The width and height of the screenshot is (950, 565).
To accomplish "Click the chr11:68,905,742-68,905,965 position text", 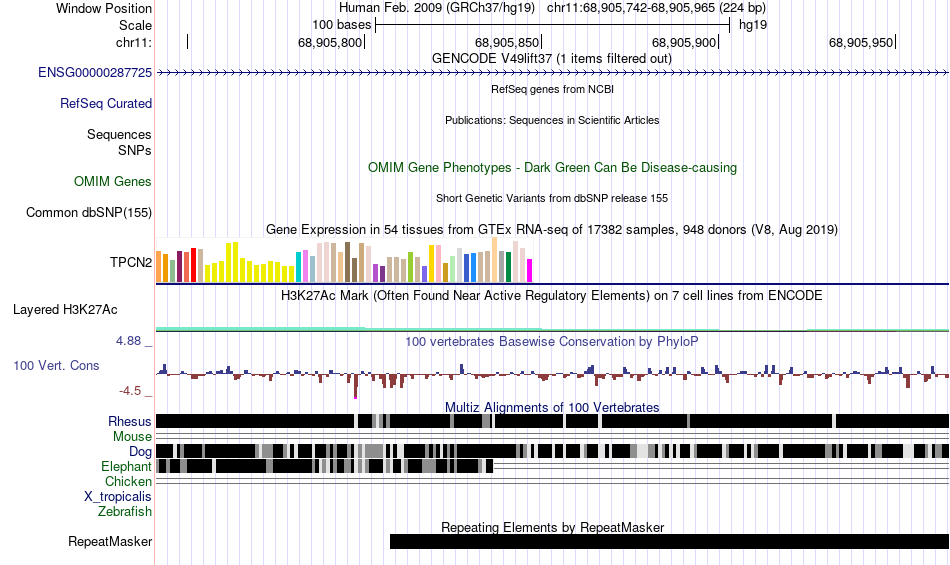I will (x=656, y=8).
